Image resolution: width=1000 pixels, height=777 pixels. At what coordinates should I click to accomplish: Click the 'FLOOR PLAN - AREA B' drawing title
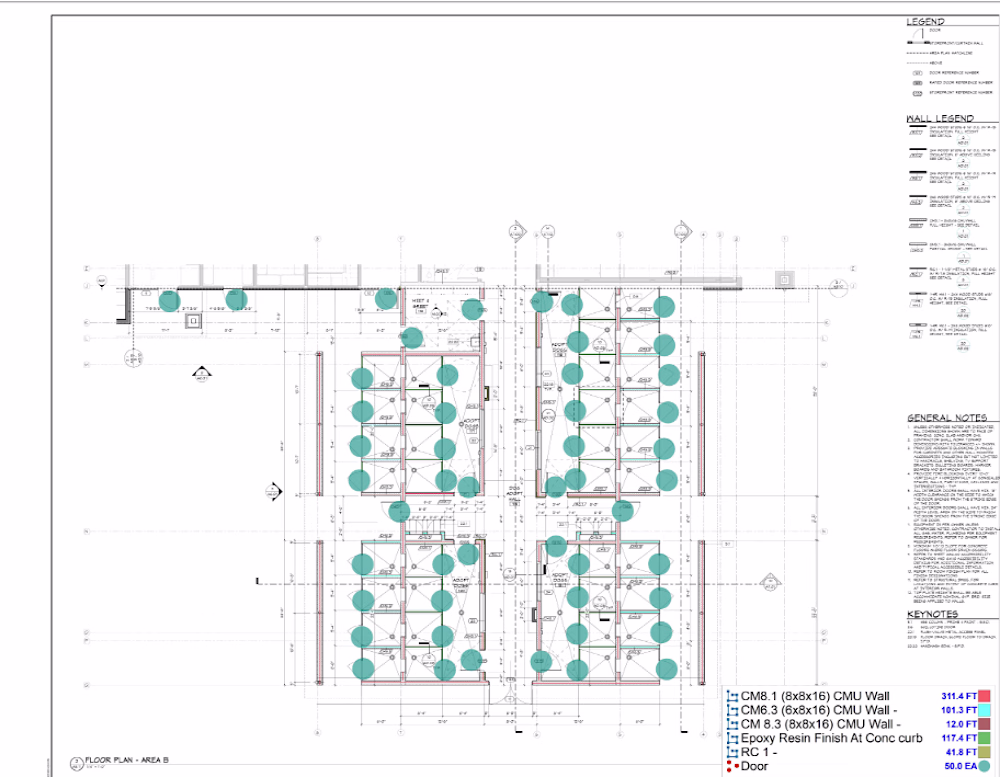(127, 760)
